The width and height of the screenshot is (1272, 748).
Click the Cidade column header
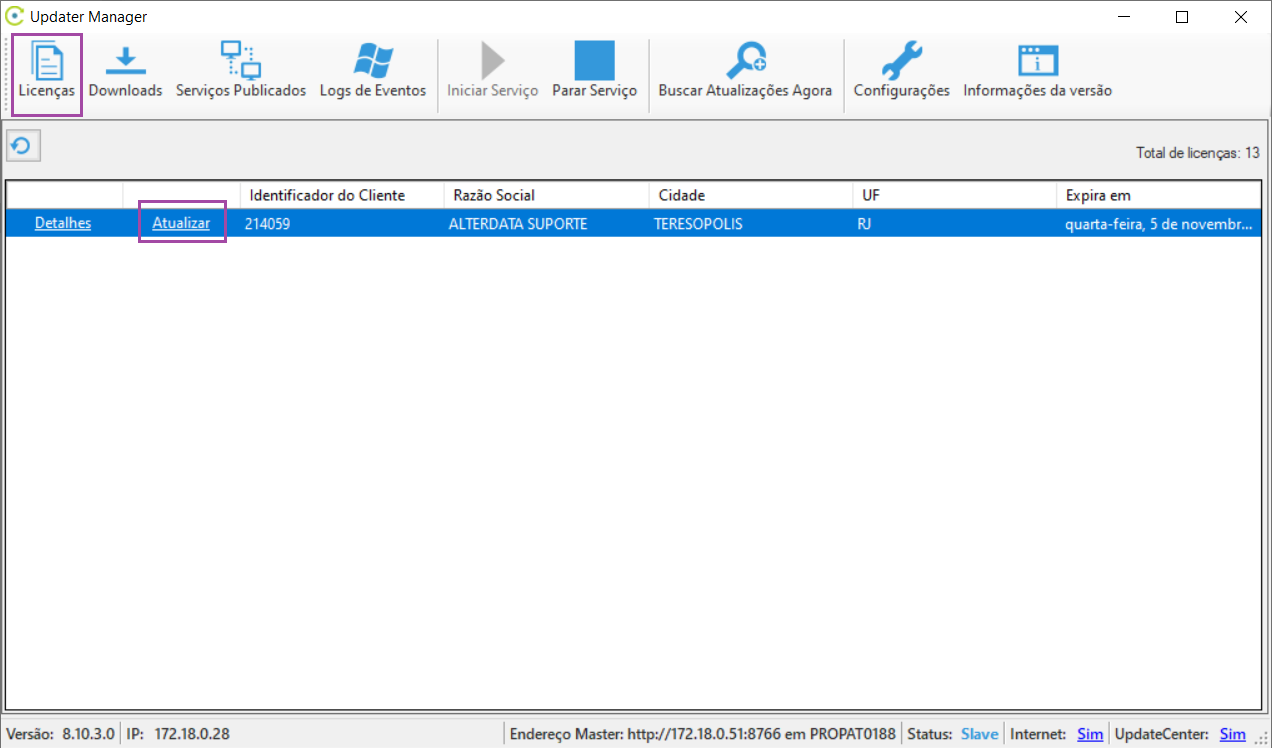[x=682, y=195]
